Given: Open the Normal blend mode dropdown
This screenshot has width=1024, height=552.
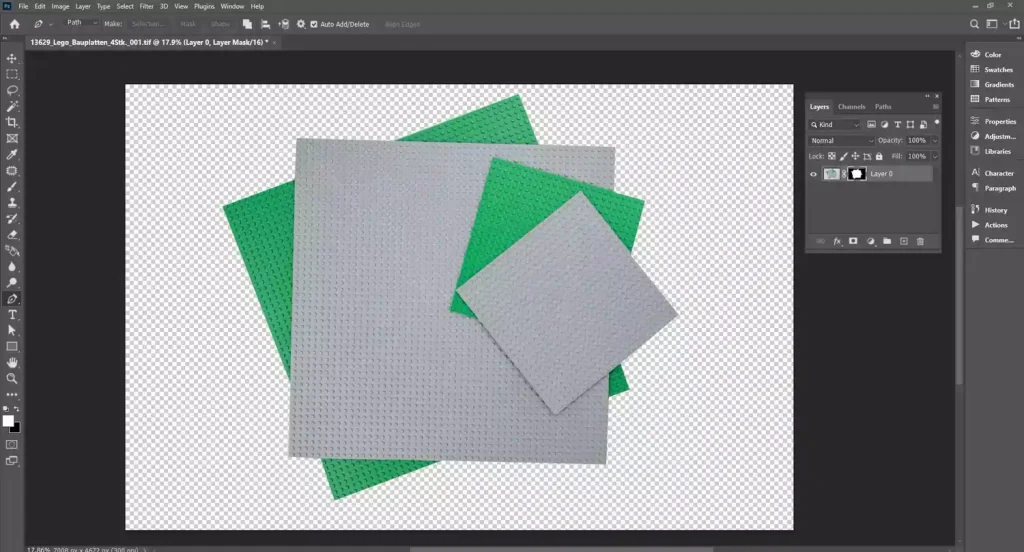Looking at the screenshot, I should pos(840,141).
